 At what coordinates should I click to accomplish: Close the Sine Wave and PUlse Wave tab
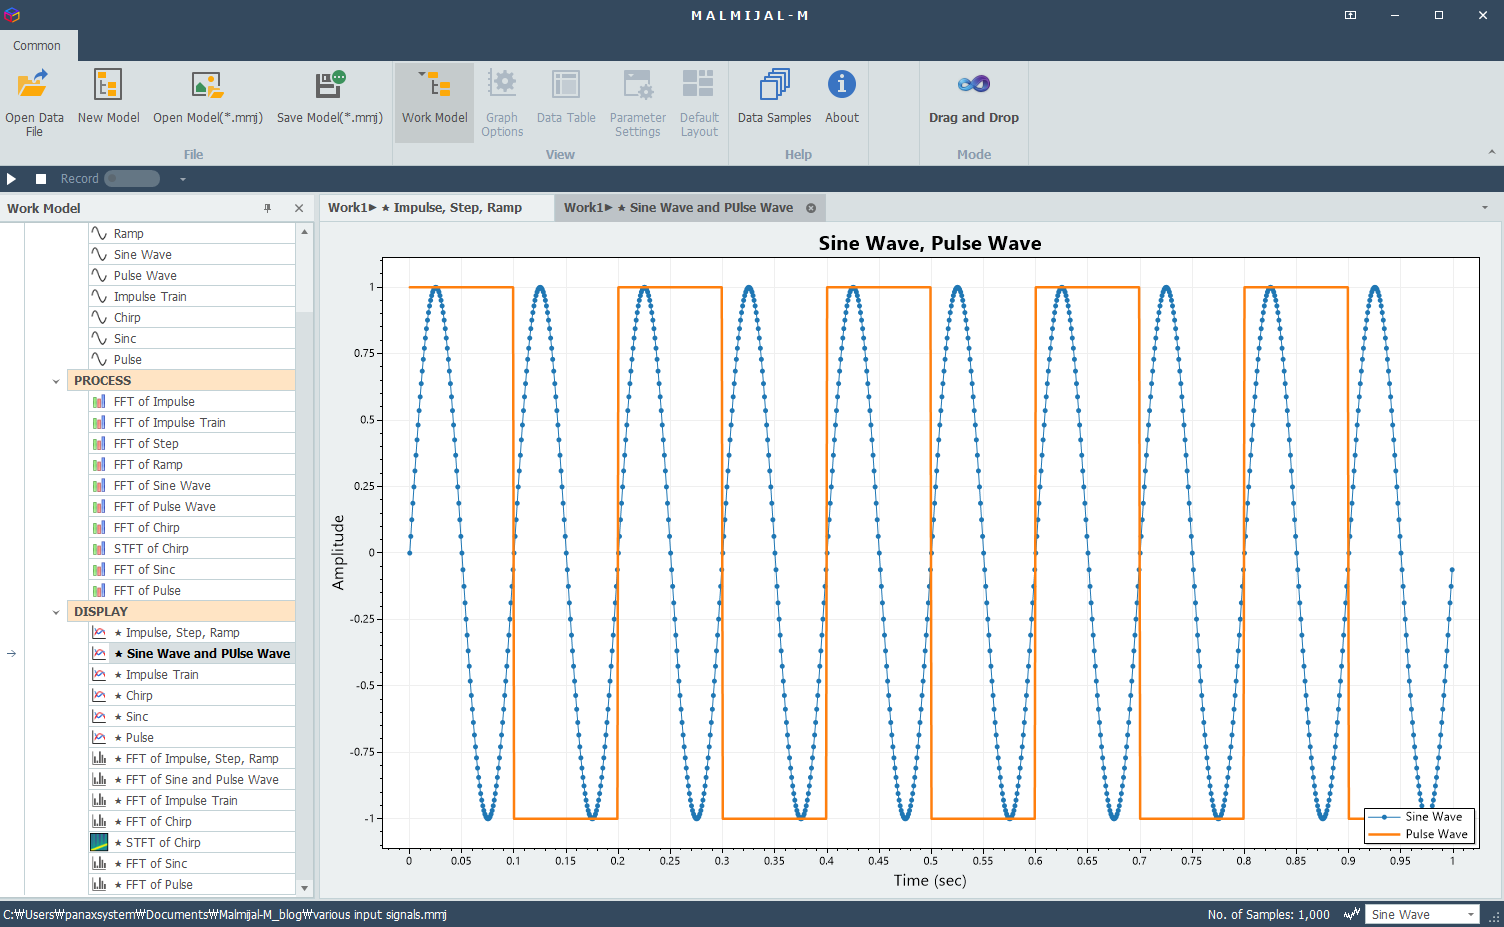pyautogui.click(x=811, y=208)
